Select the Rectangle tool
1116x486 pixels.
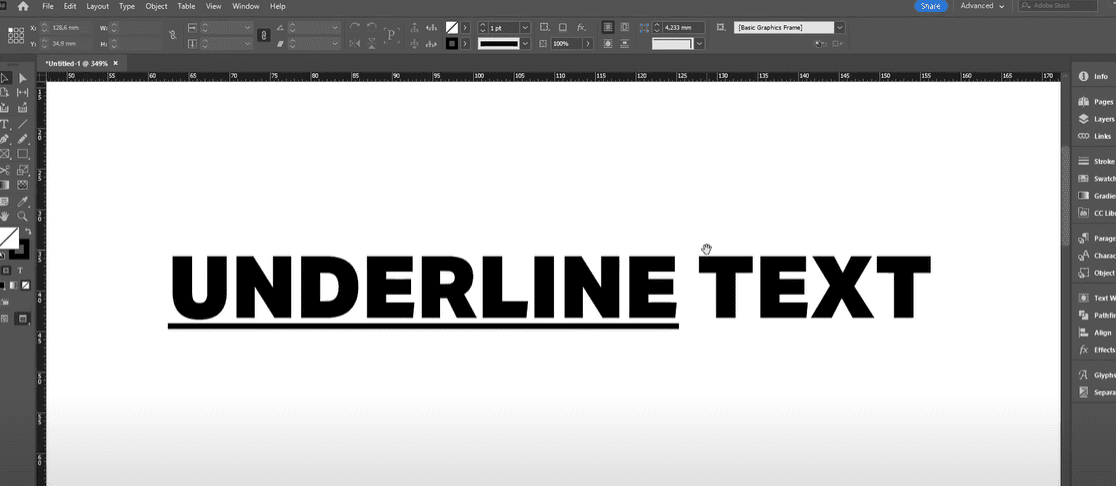pos(22,154)
